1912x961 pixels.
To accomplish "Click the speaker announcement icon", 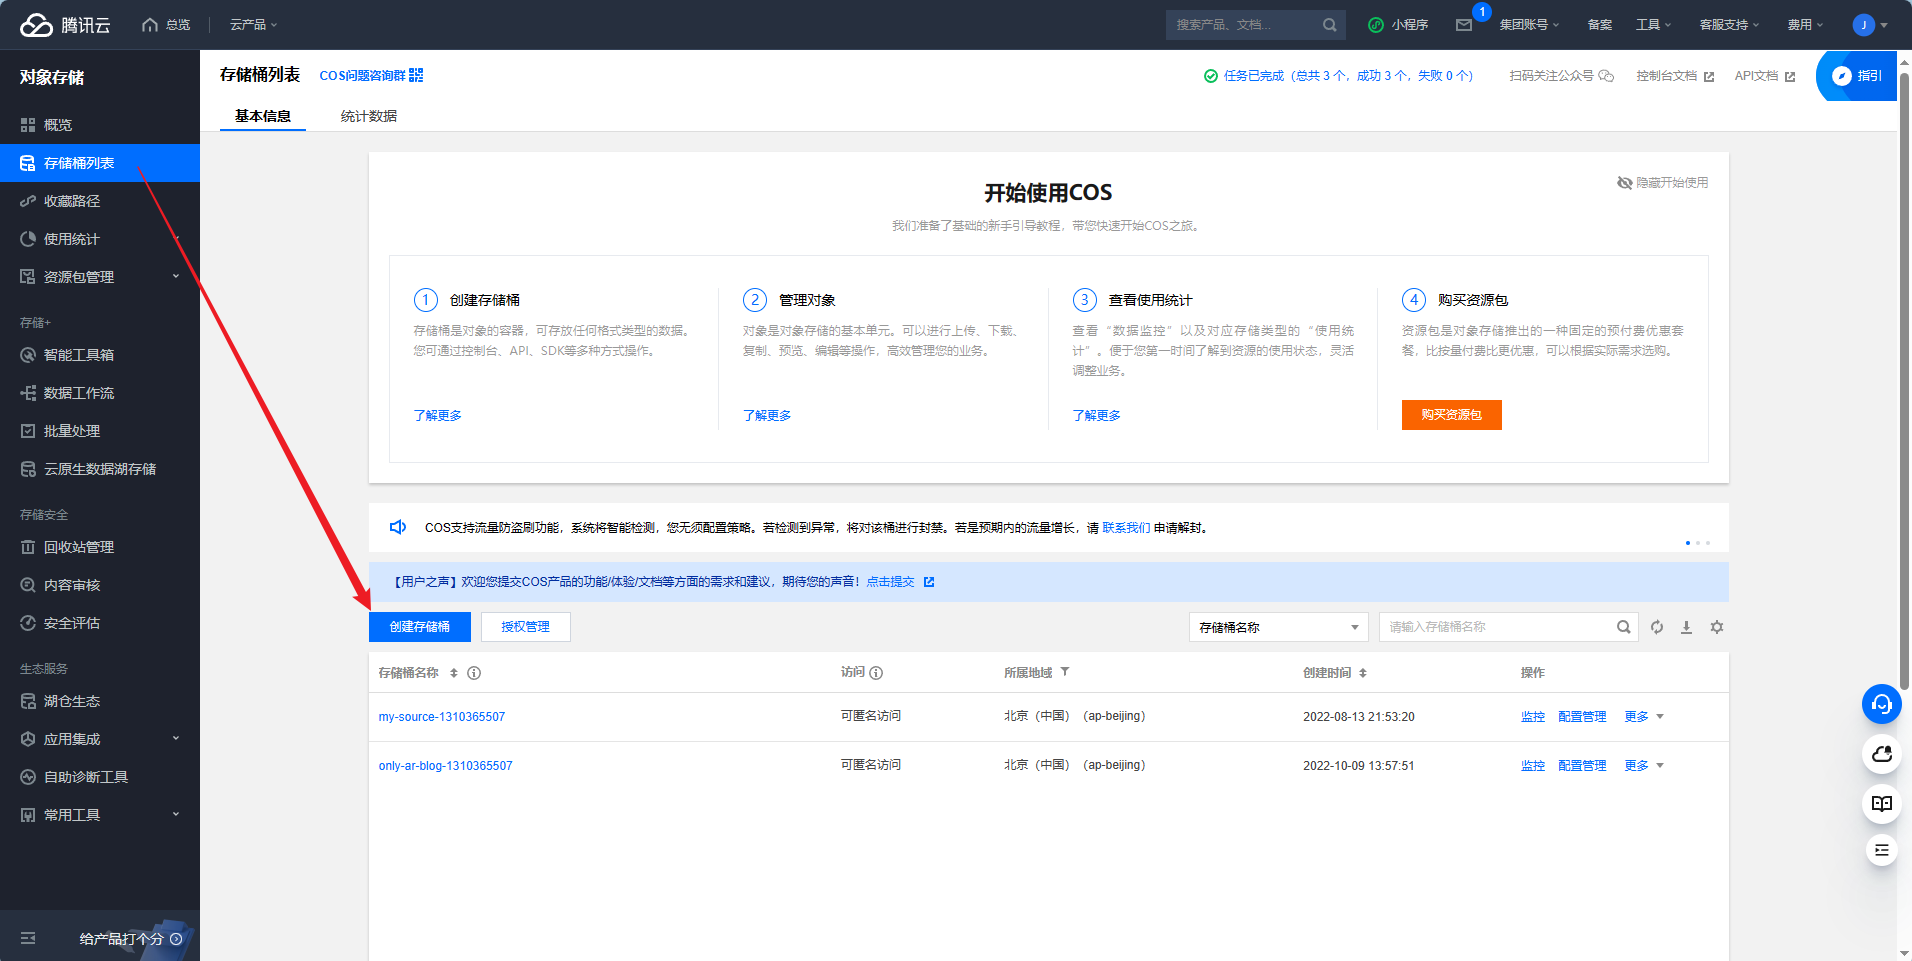I will [398, 527].
